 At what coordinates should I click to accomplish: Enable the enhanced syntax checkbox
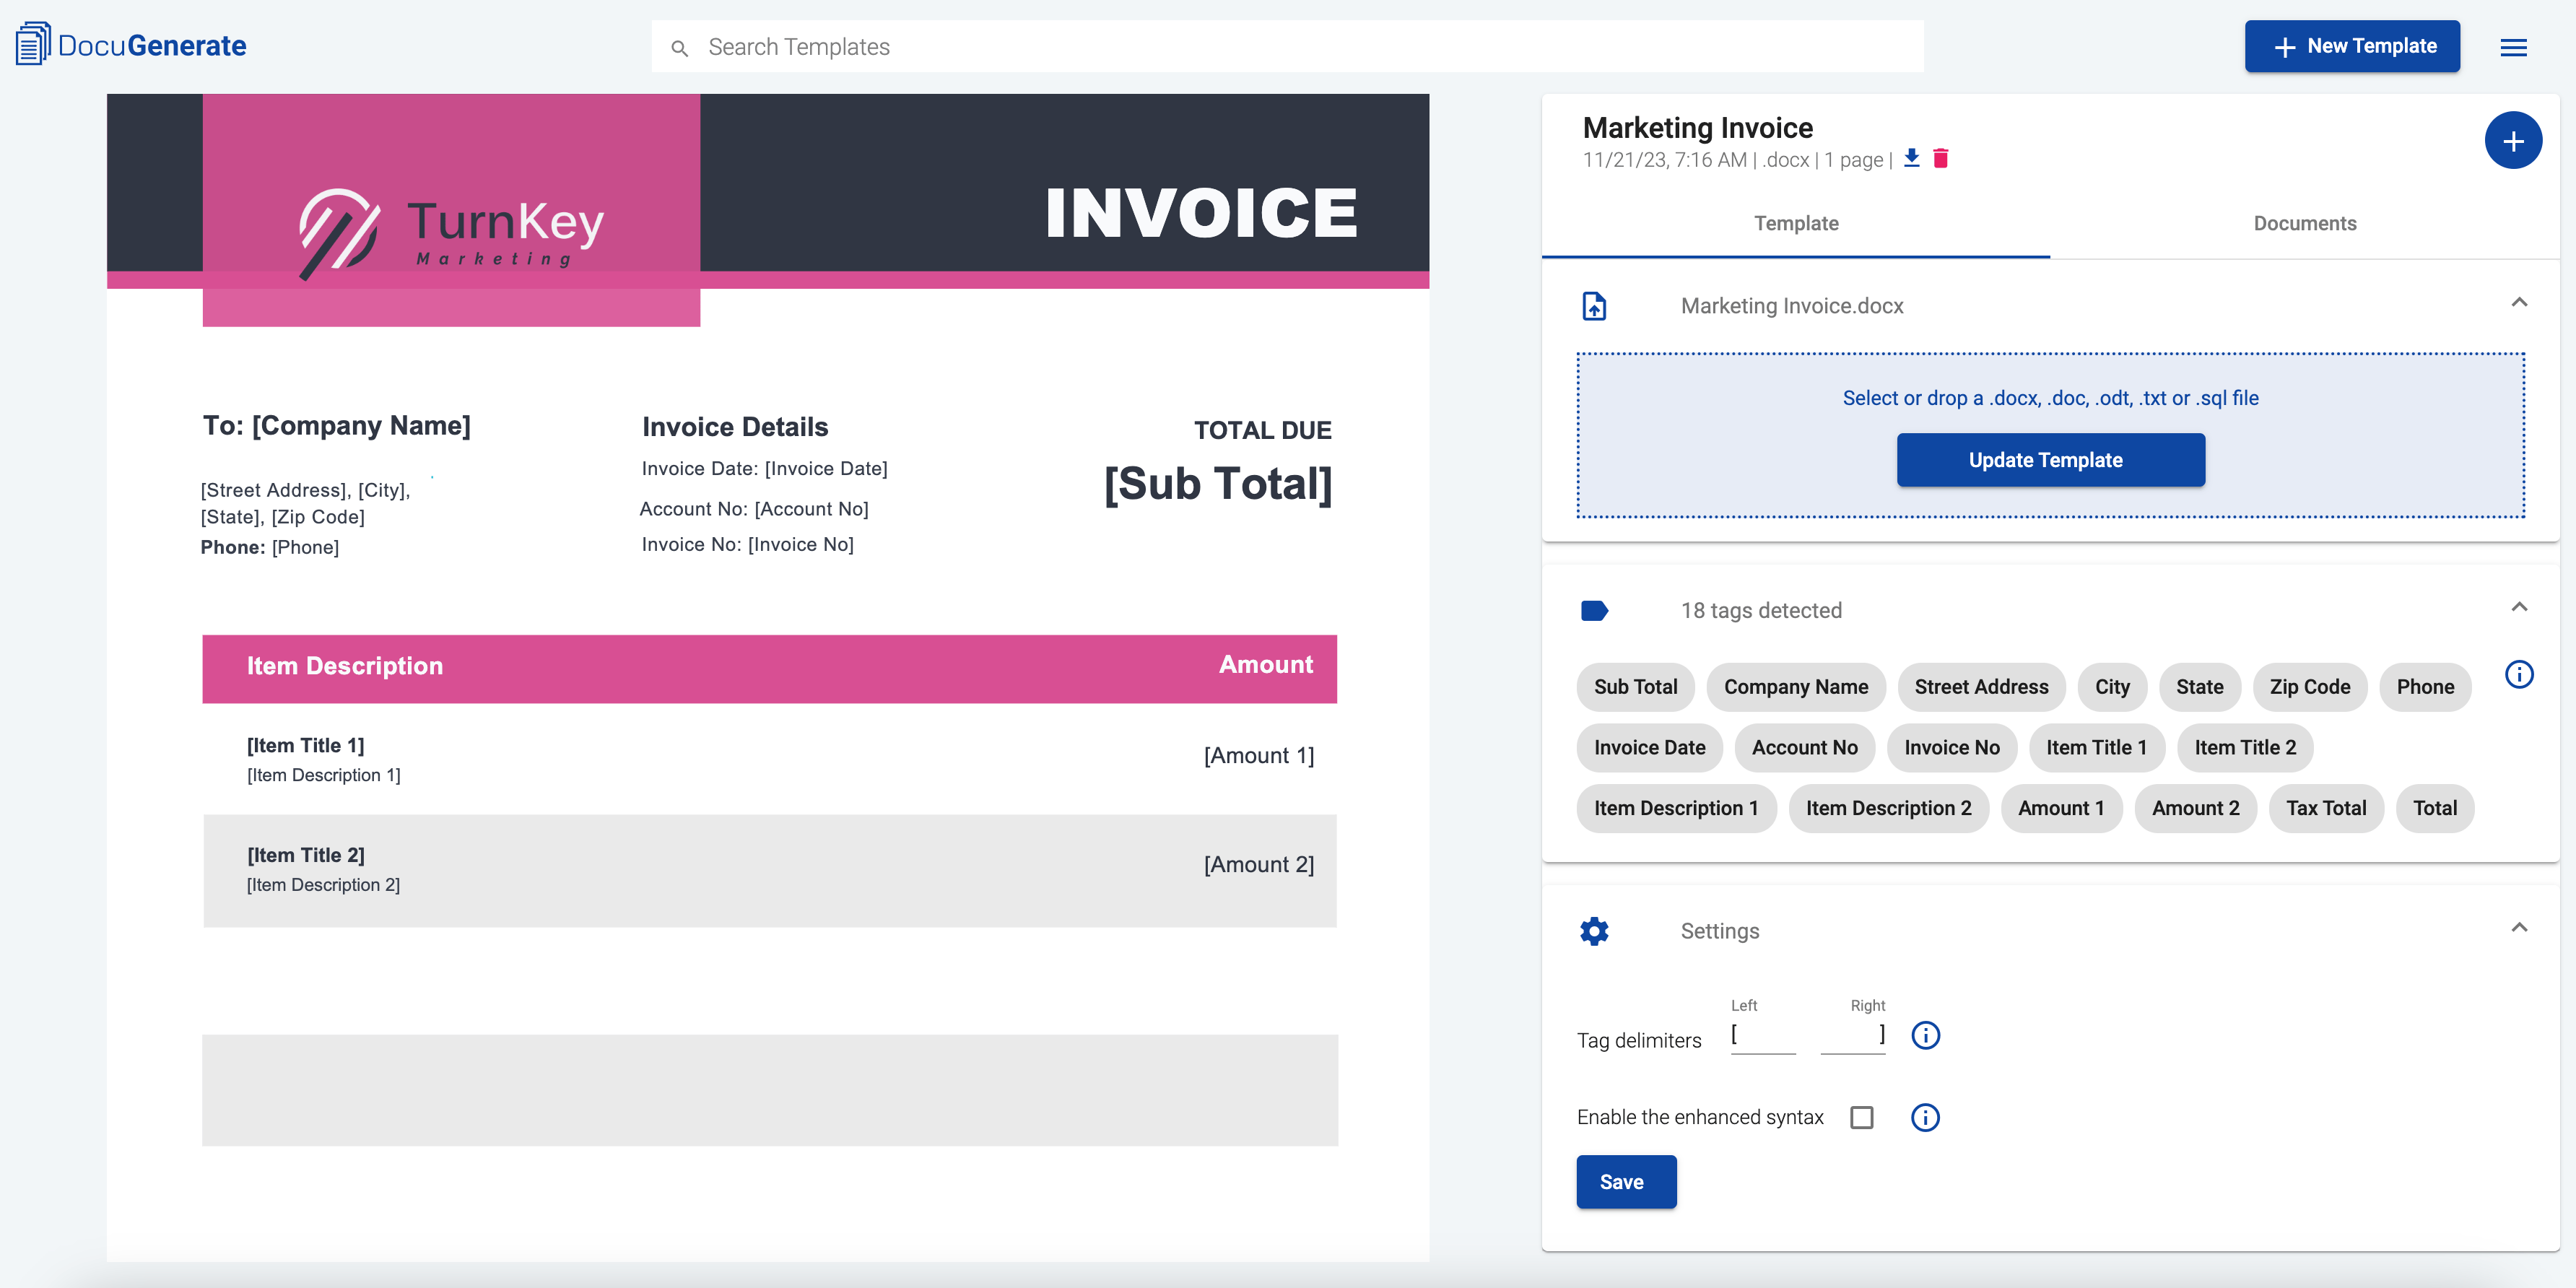(1861, 1117)
